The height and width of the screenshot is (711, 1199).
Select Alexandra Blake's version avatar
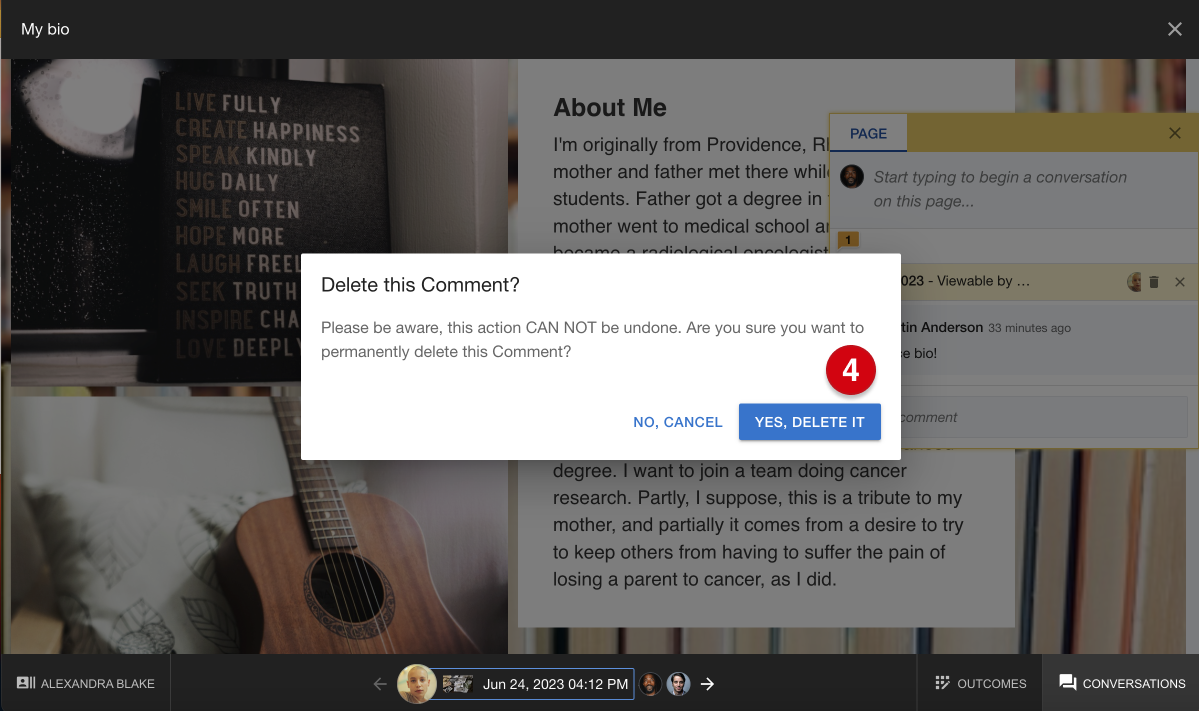417,683
